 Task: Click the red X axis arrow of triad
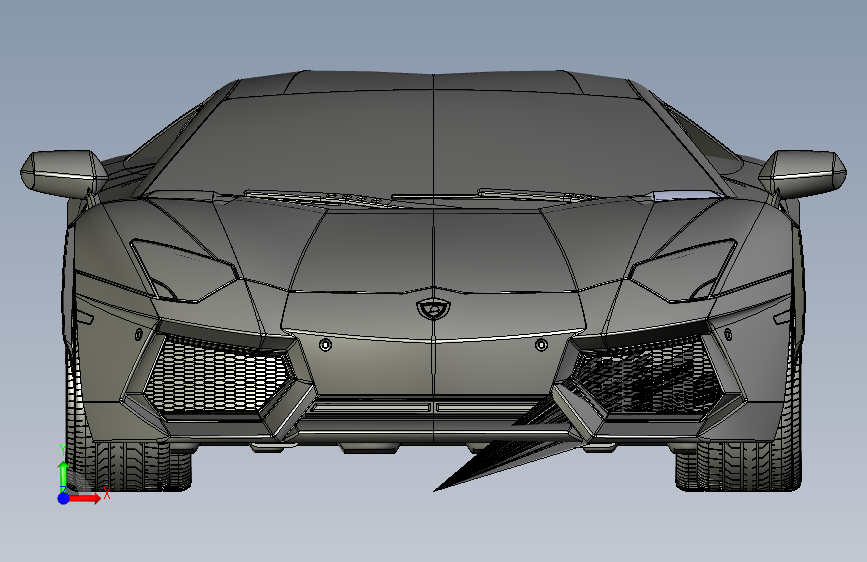pos(86,498)
